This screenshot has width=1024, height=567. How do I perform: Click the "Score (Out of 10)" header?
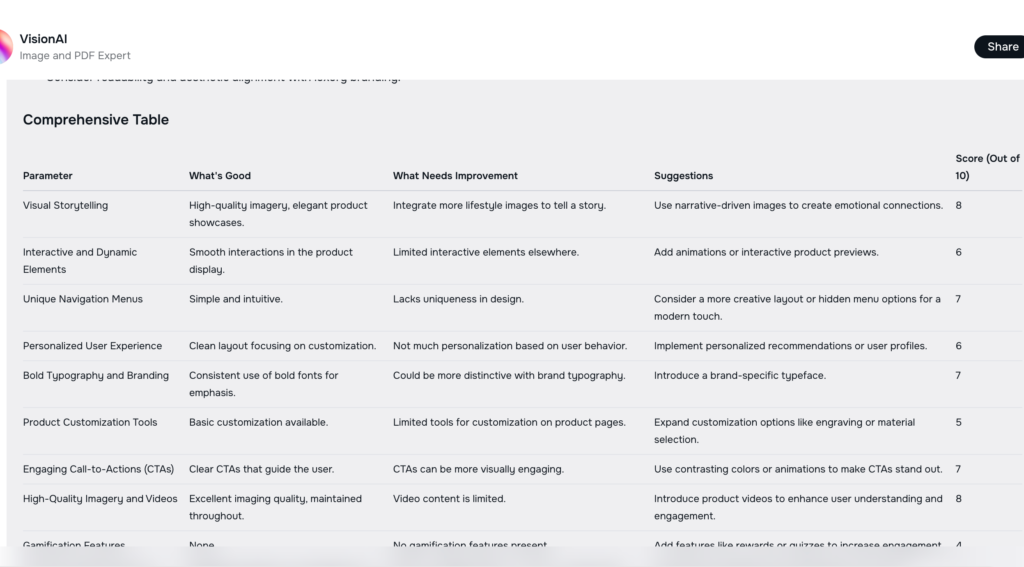pos(987,167)
